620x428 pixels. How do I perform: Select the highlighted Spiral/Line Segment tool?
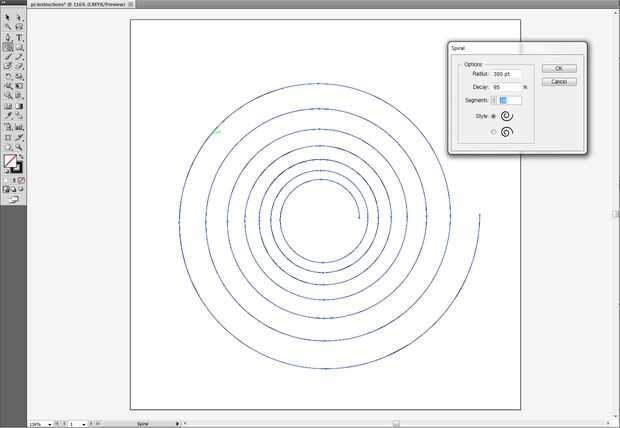[8, 47]
